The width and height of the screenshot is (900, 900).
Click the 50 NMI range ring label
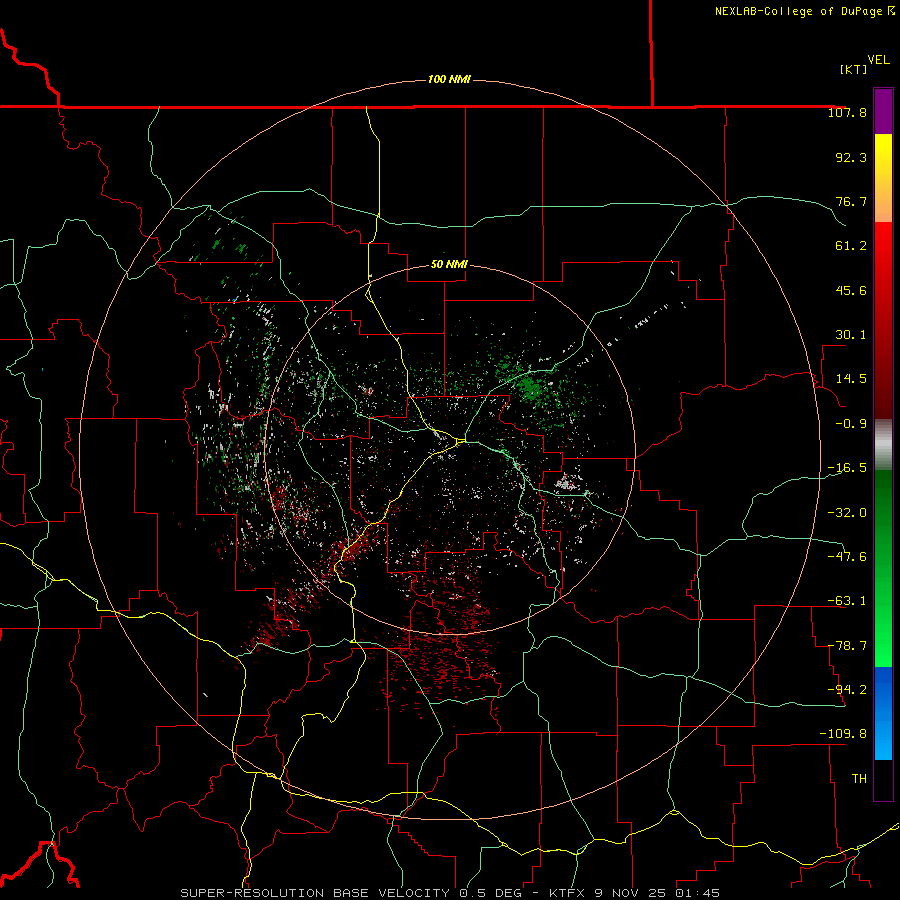point(449,264)
